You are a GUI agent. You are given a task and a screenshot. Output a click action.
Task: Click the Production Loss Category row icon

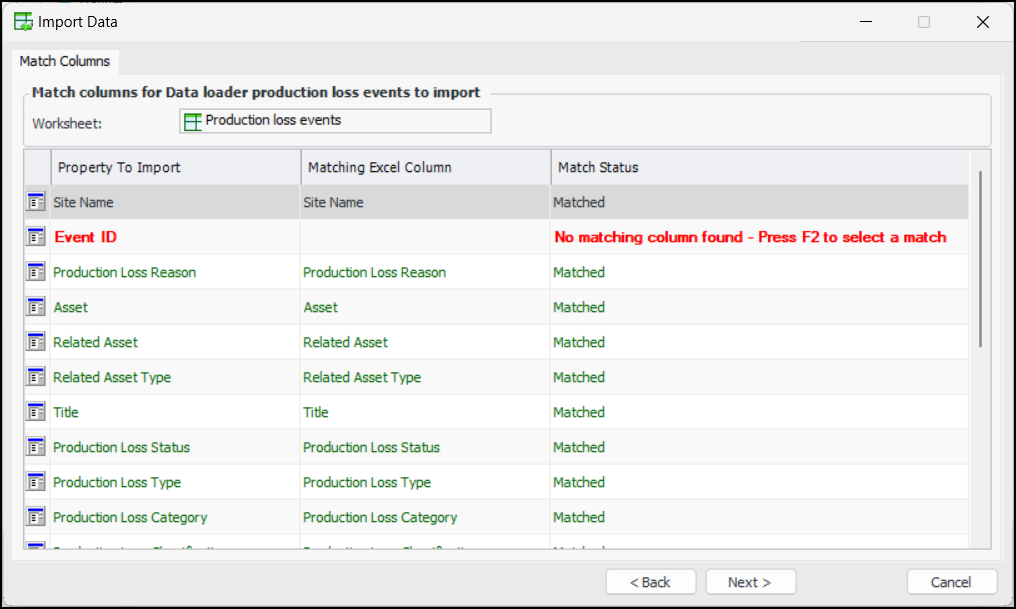point(36,517)
